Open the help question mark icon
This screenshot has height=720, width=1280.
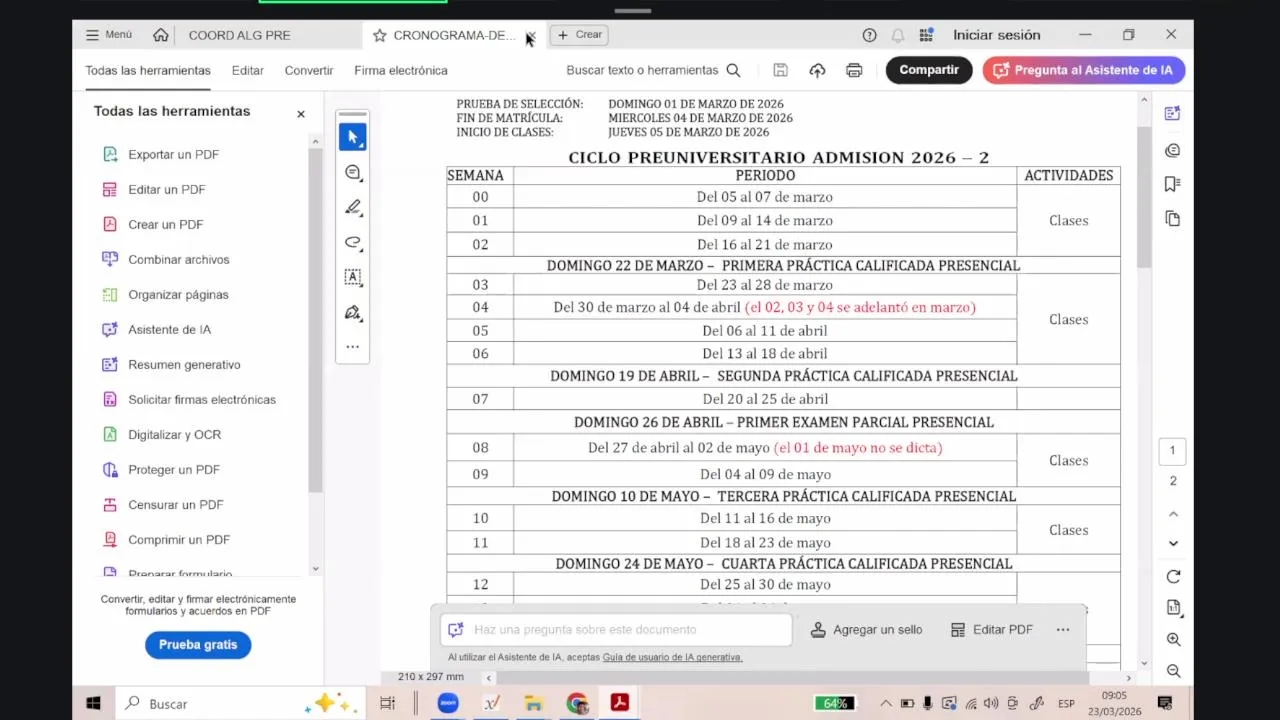[869, 35]
